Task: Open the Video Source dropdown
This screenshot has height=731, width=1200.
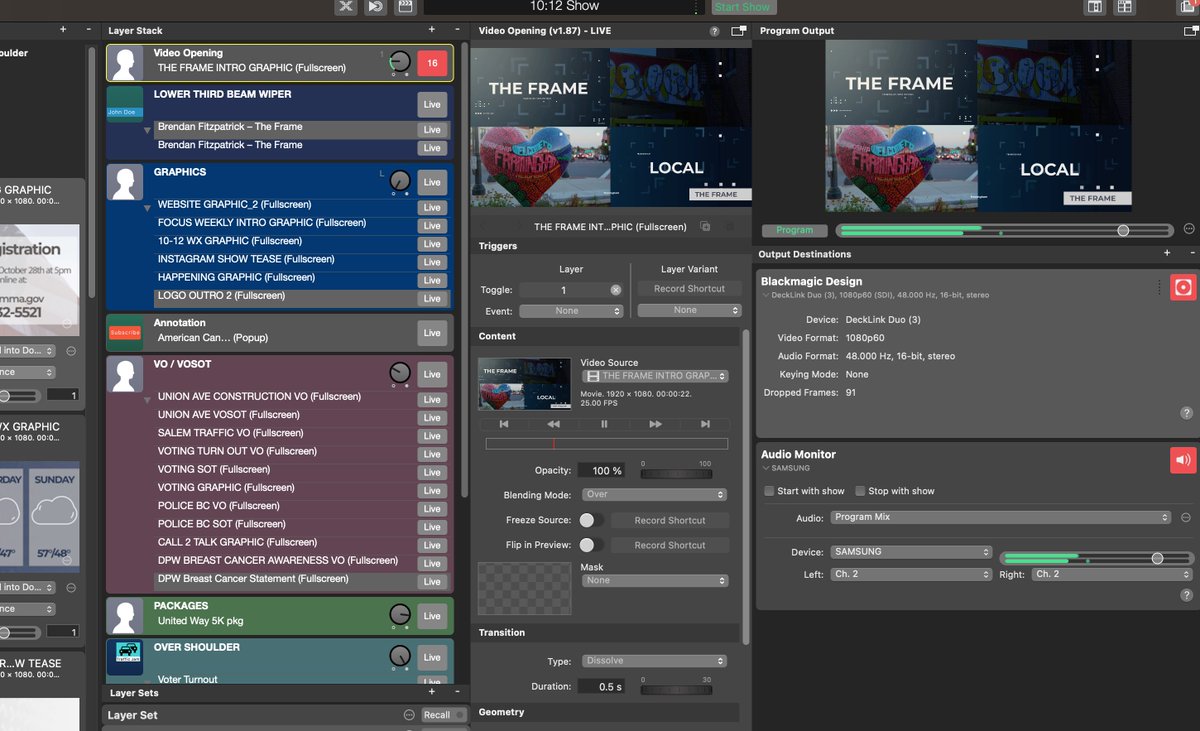Action: coord(655,376)
